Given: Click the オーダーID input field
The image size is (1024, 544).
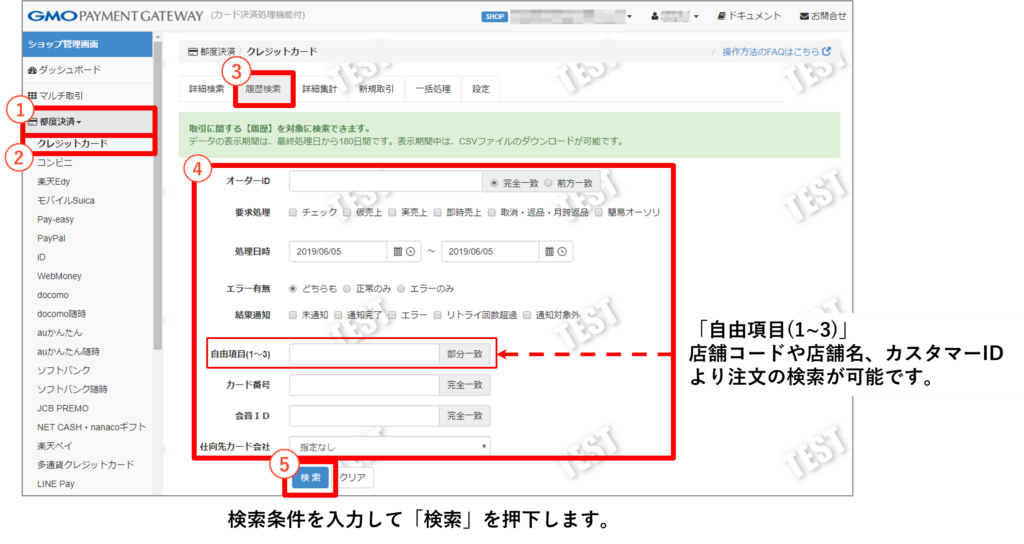Looking at the screenshot, I should [385, 183].
